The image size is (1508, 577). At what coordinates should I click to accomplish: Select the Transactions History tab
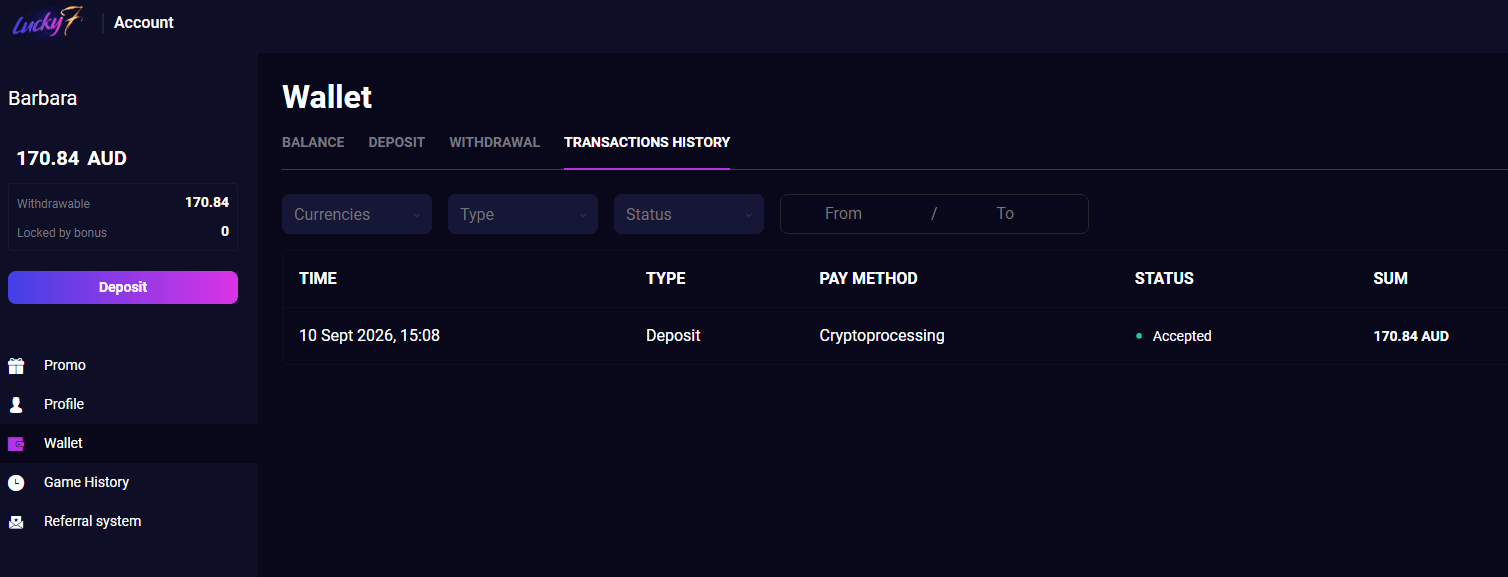pyautogui.click(x=647, y=142)
